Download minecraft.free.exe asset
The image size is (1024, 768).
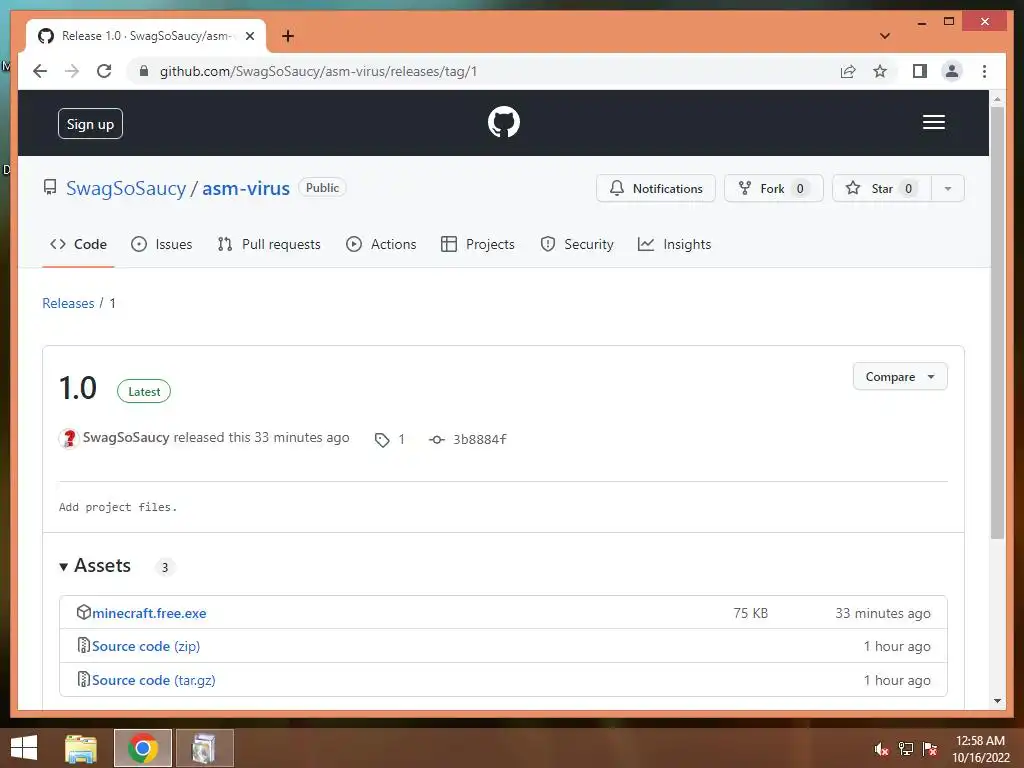pos(149,613)
